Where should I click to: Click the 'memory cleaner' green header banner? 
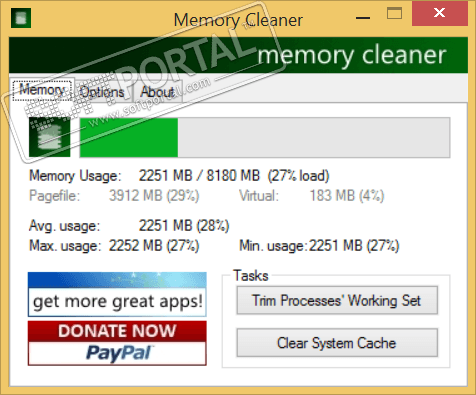238,55
